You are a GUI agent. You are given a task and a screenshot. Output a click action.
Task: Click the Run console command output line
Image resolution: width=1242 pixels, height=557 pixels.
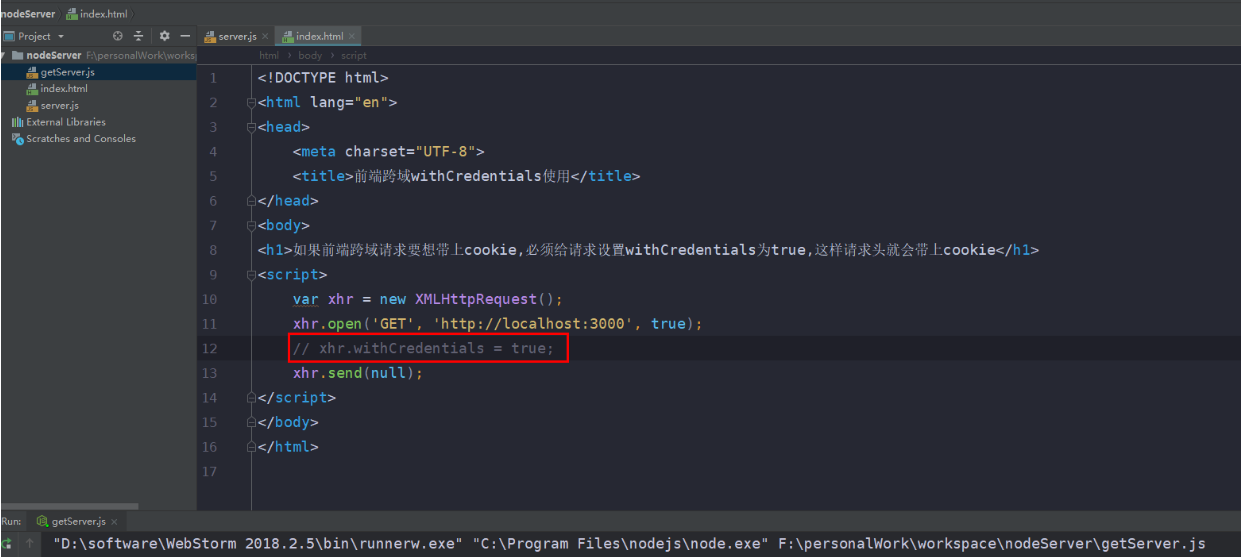[629, 544]
